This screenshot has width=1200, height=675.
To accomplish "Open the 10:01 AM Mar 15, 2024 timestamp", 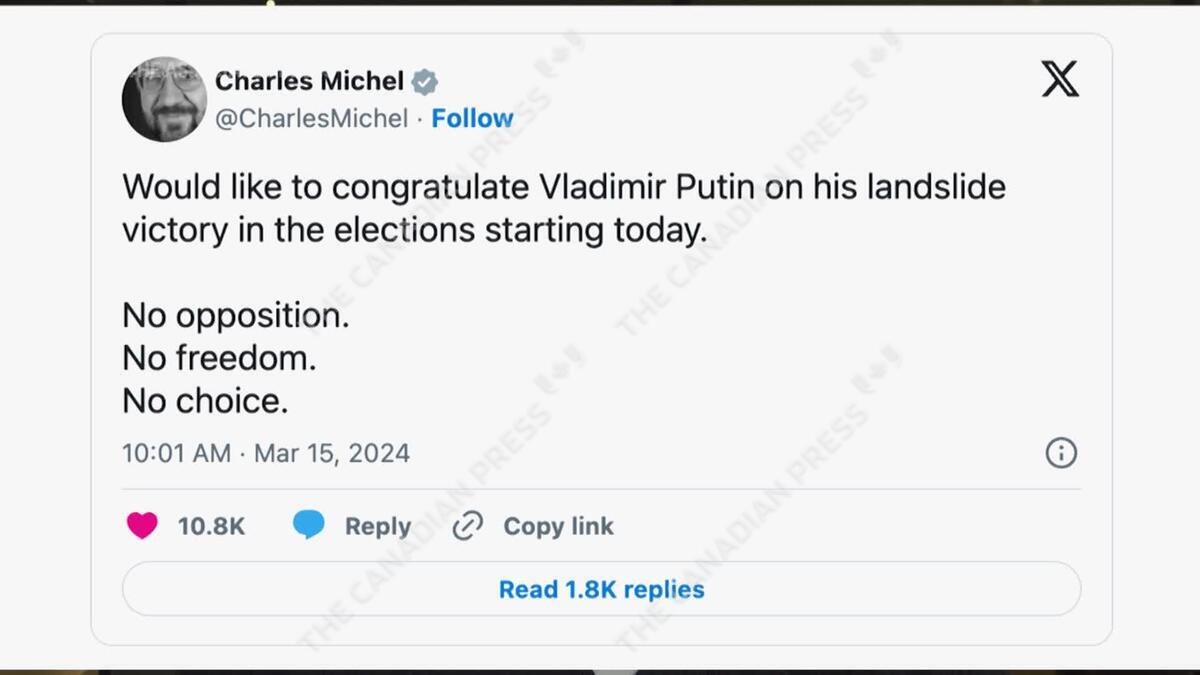I will click(266, 453).
